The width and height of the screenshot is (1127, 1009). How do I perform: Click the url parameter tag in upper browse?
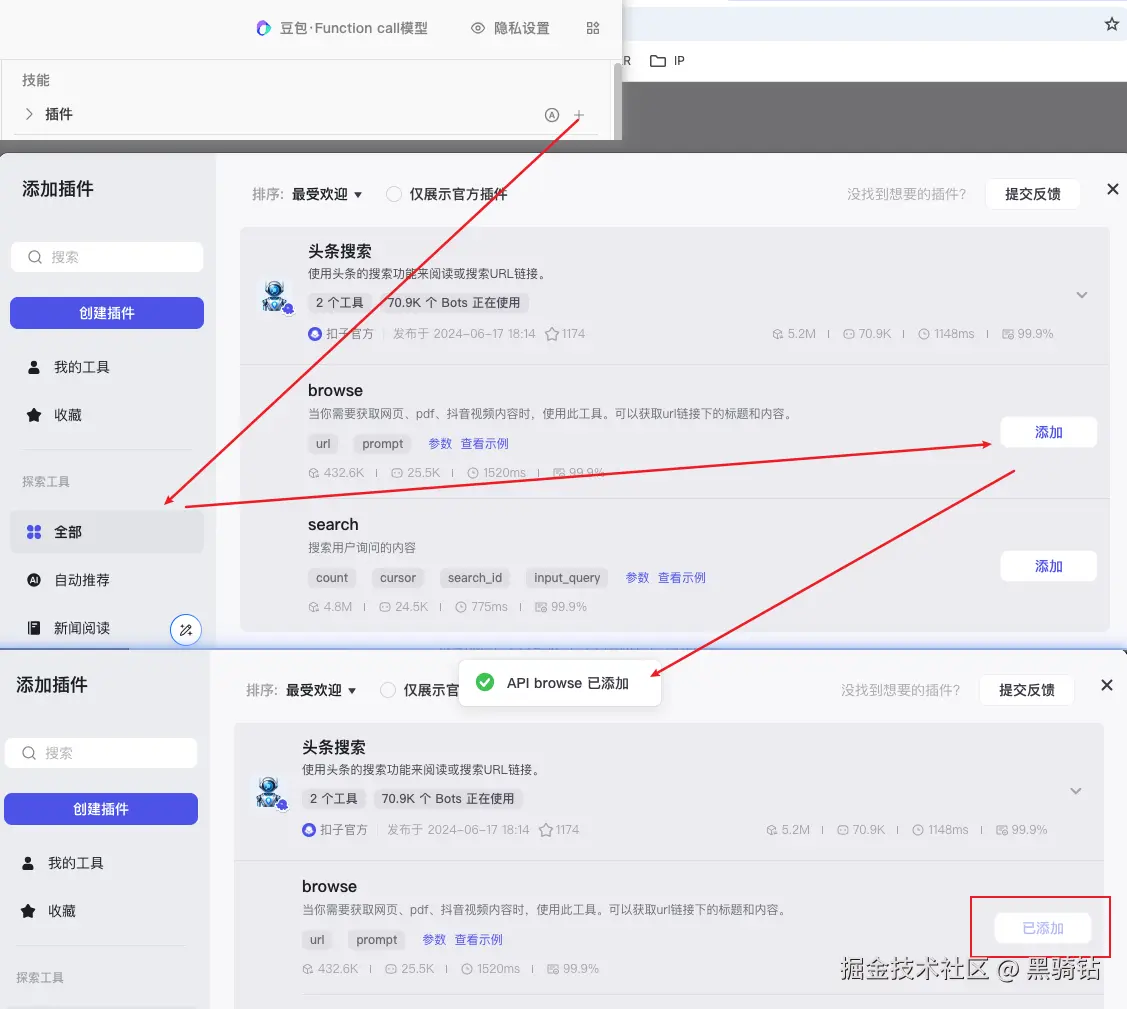click(x=323, y=443)
